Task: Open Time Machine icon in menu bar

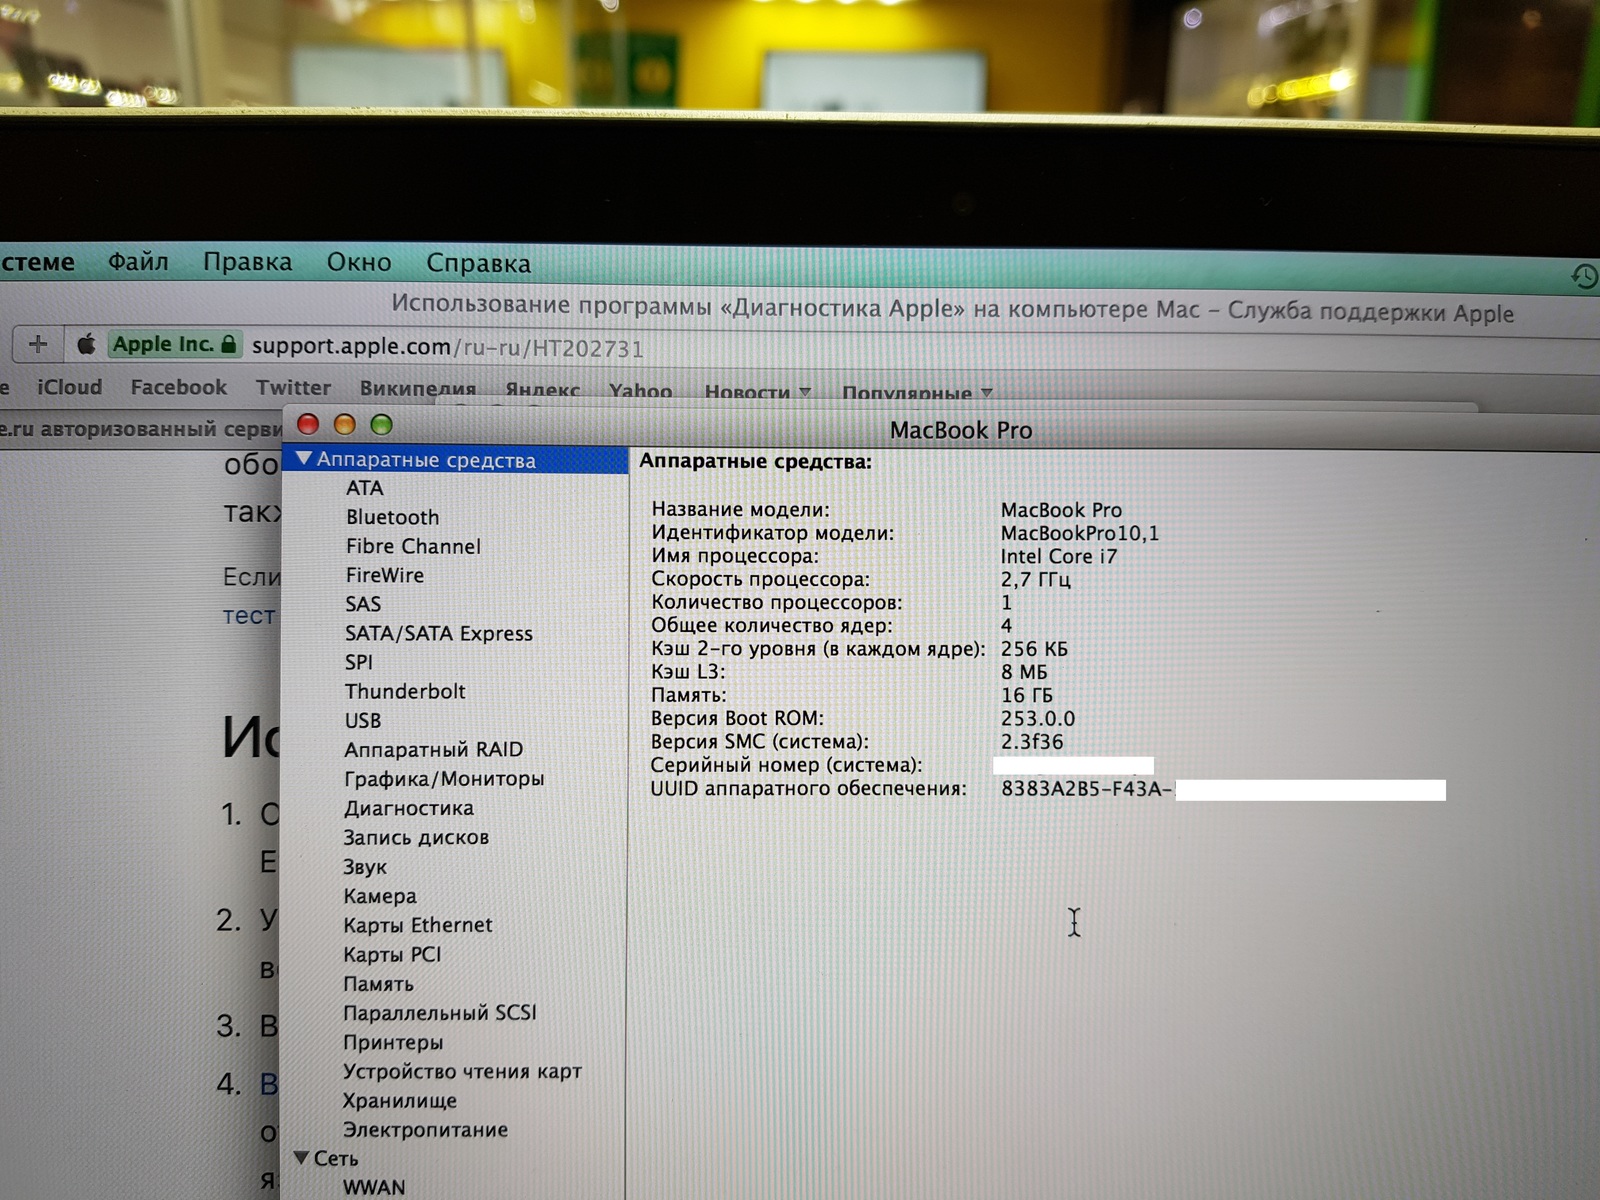Action: pos(1583,276)
